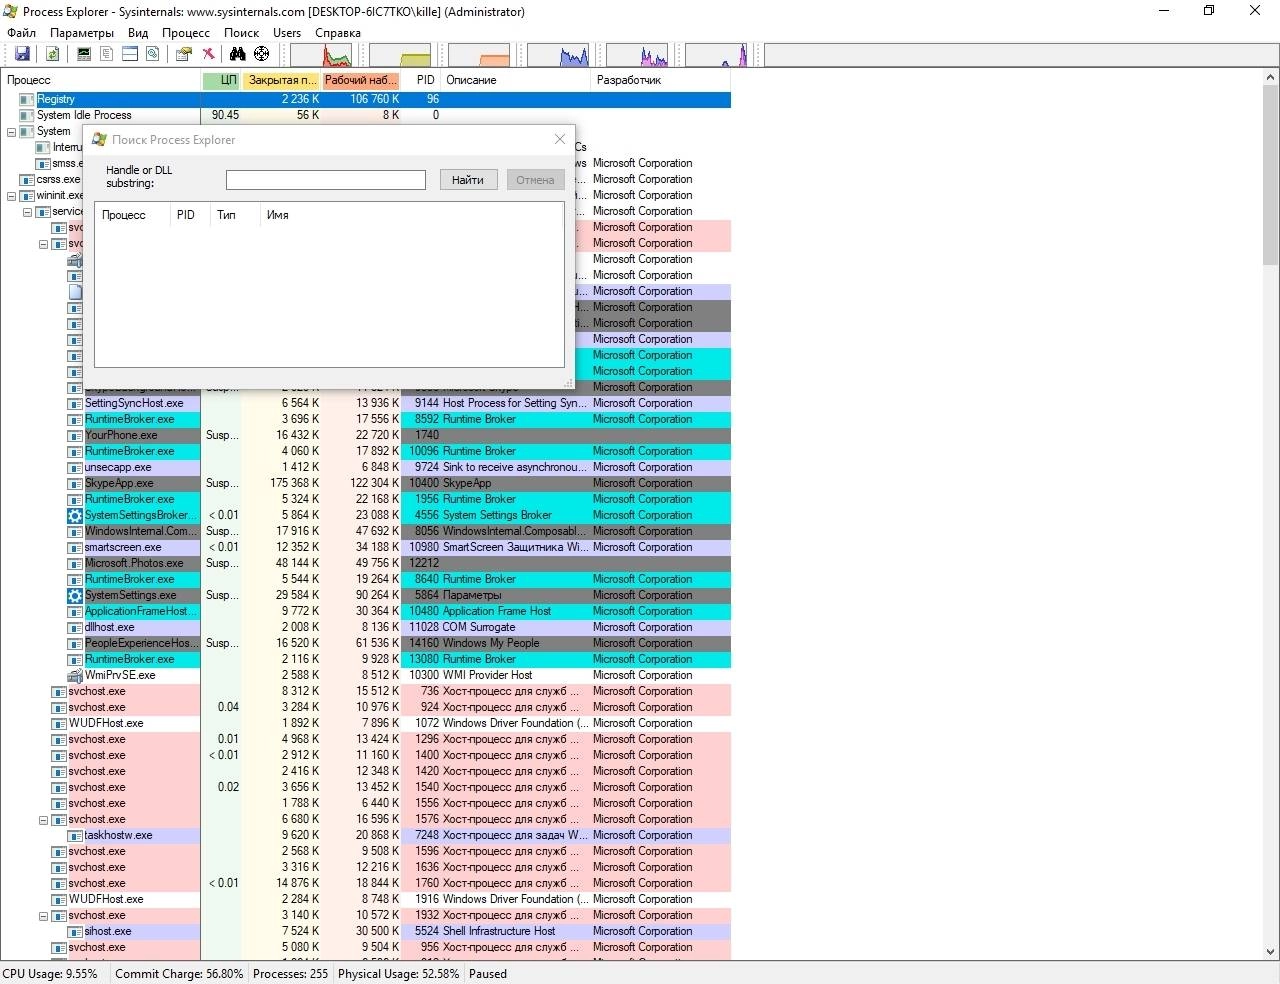This screenshot has height=984, width=1280.
Task: Select the WmiPrvSE.exe process row
Action: (365, 675)
